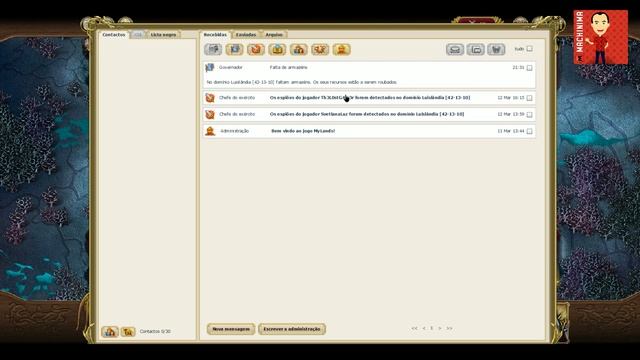The width and height of the screenshot is (640, 360).
Task: Click the 'Governador' sender name
Action: point(231,67)
